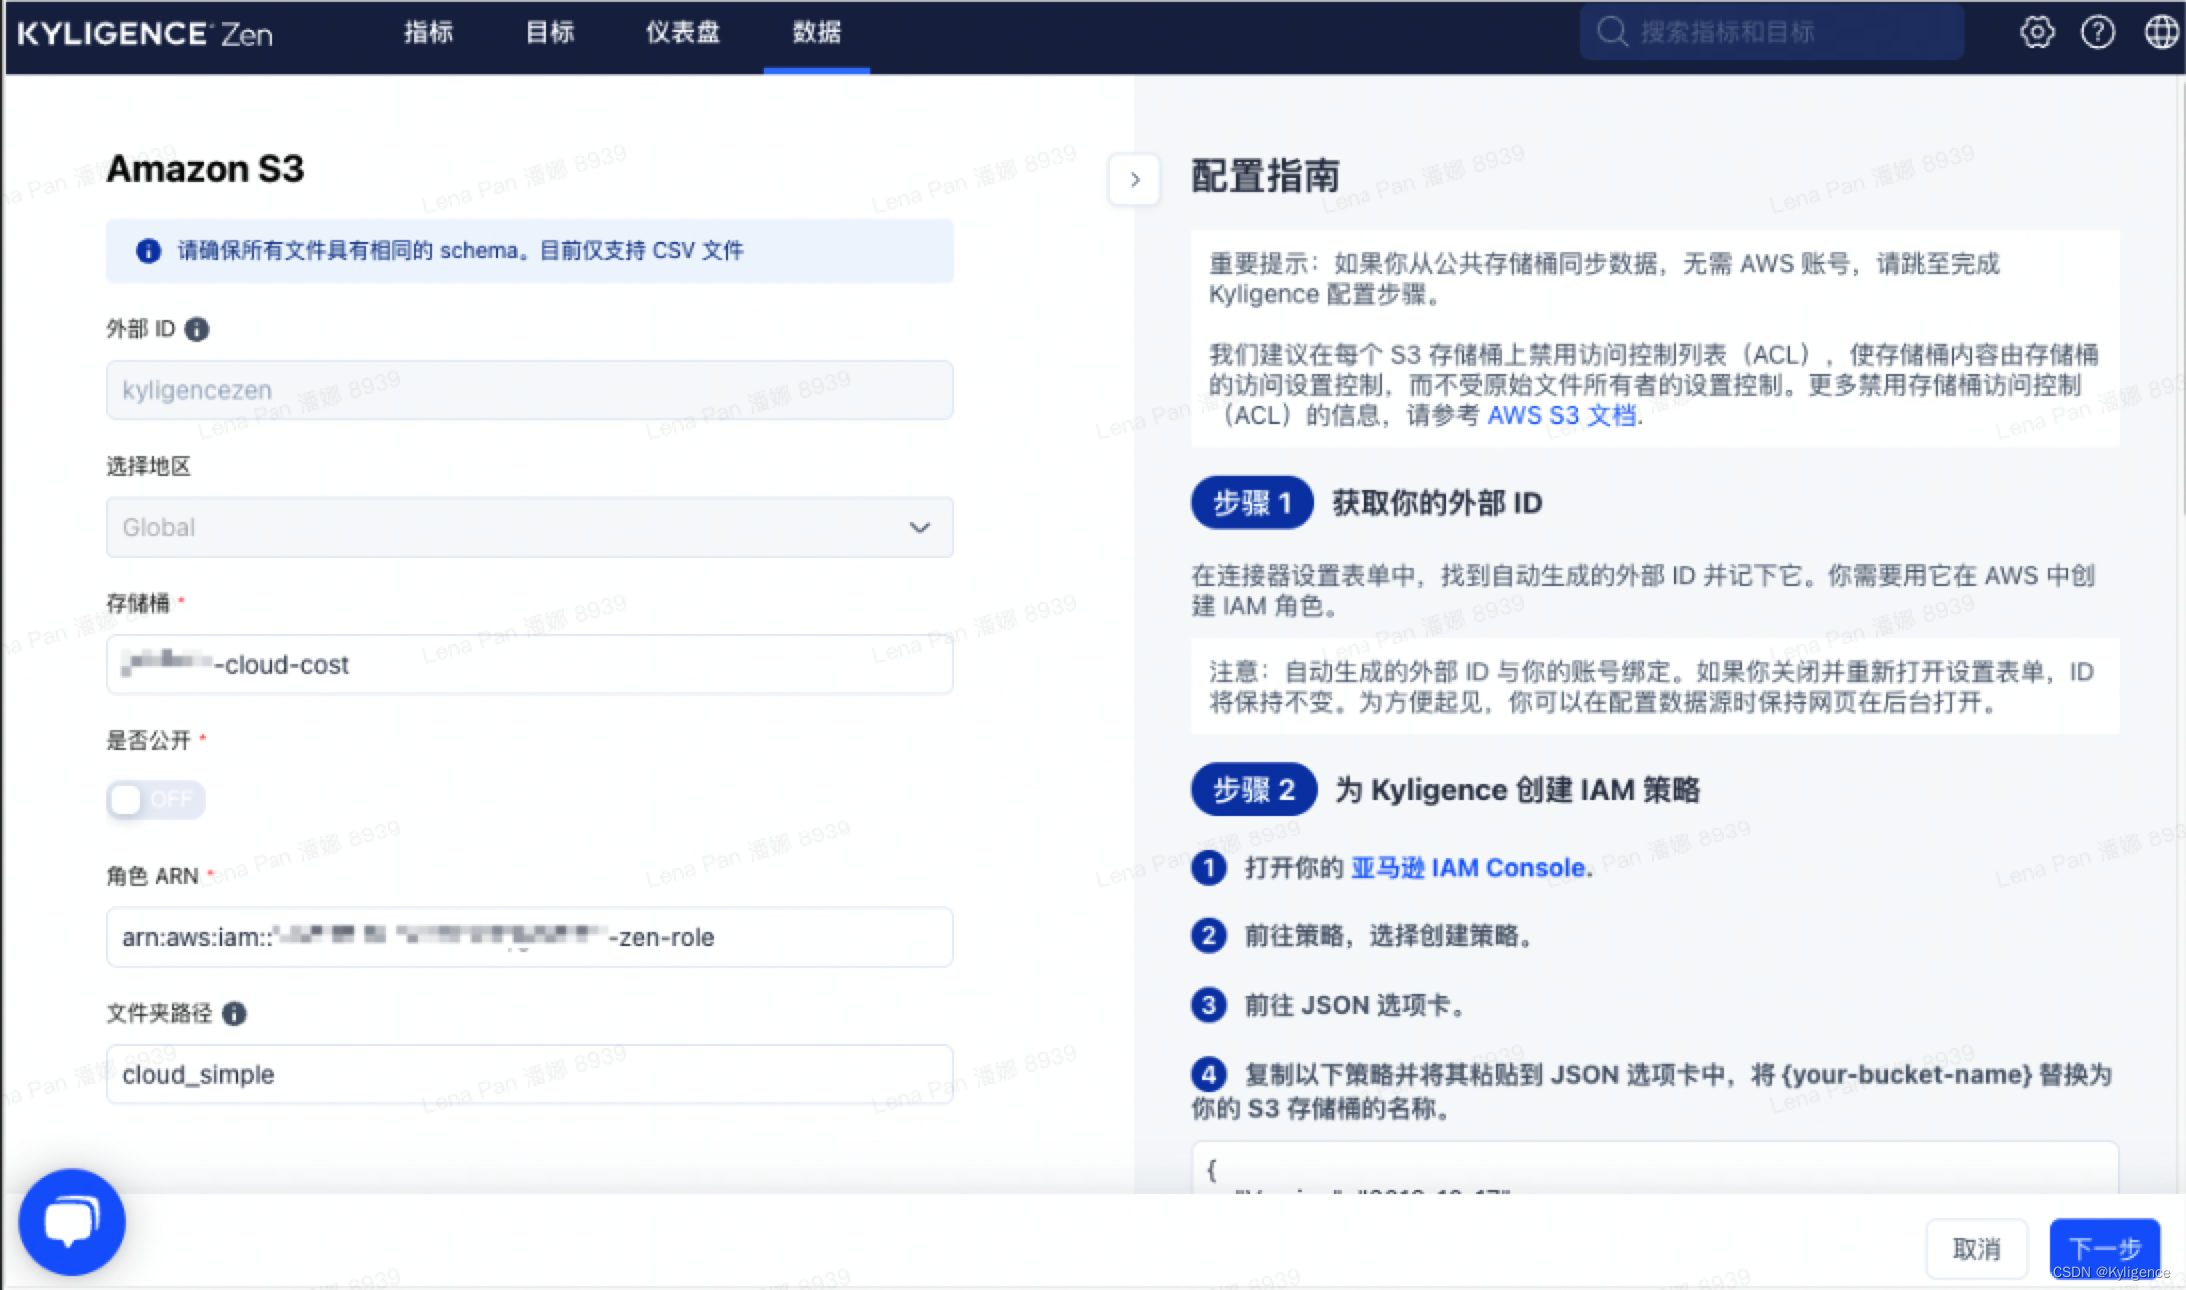
Task: Click the 步骤 2 badge
Action: pos(1254,790)
